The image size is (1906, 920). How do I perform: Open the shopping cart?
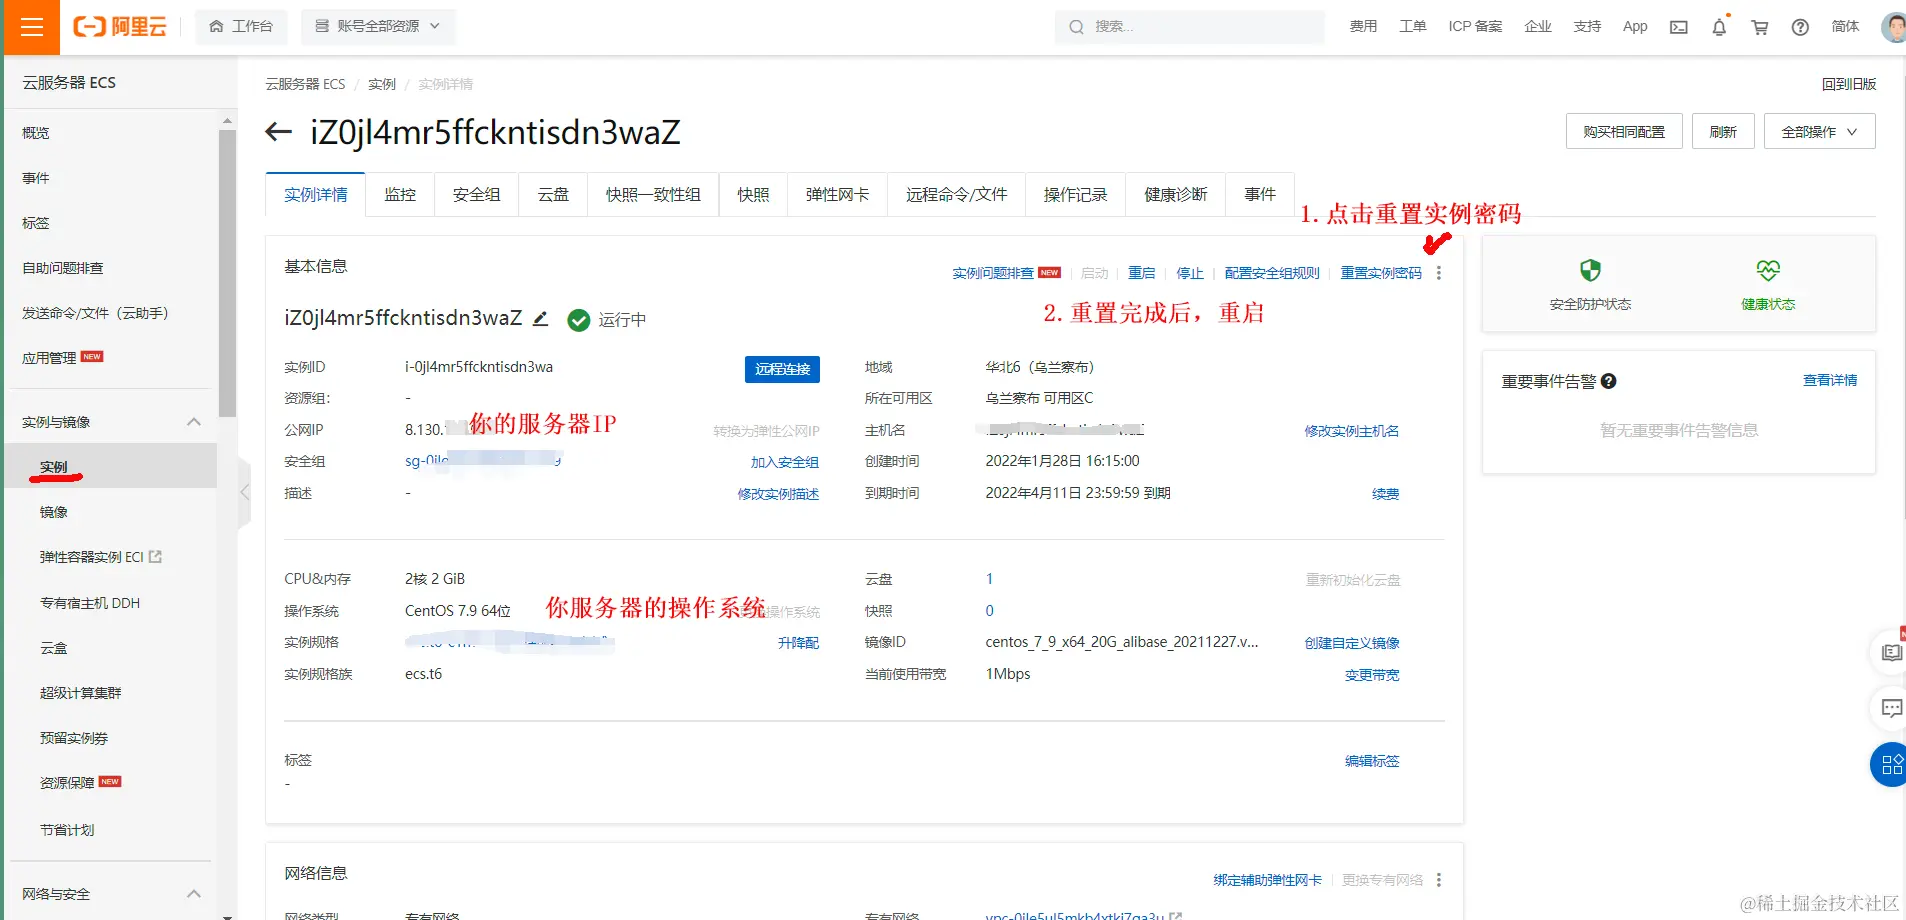click(1760, 27)
